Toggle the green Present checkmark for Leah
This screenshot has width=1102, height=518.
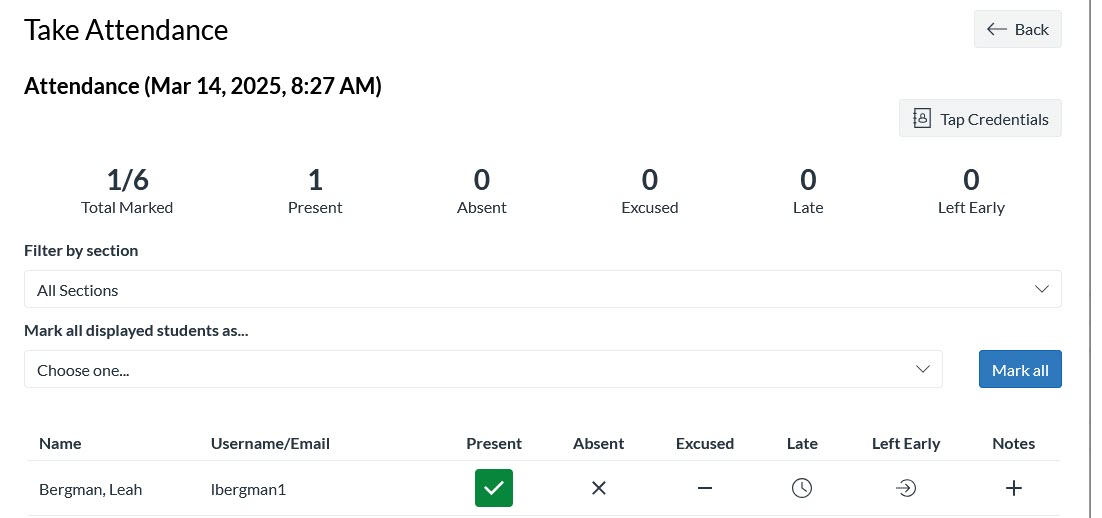click(x=494, y=488)
